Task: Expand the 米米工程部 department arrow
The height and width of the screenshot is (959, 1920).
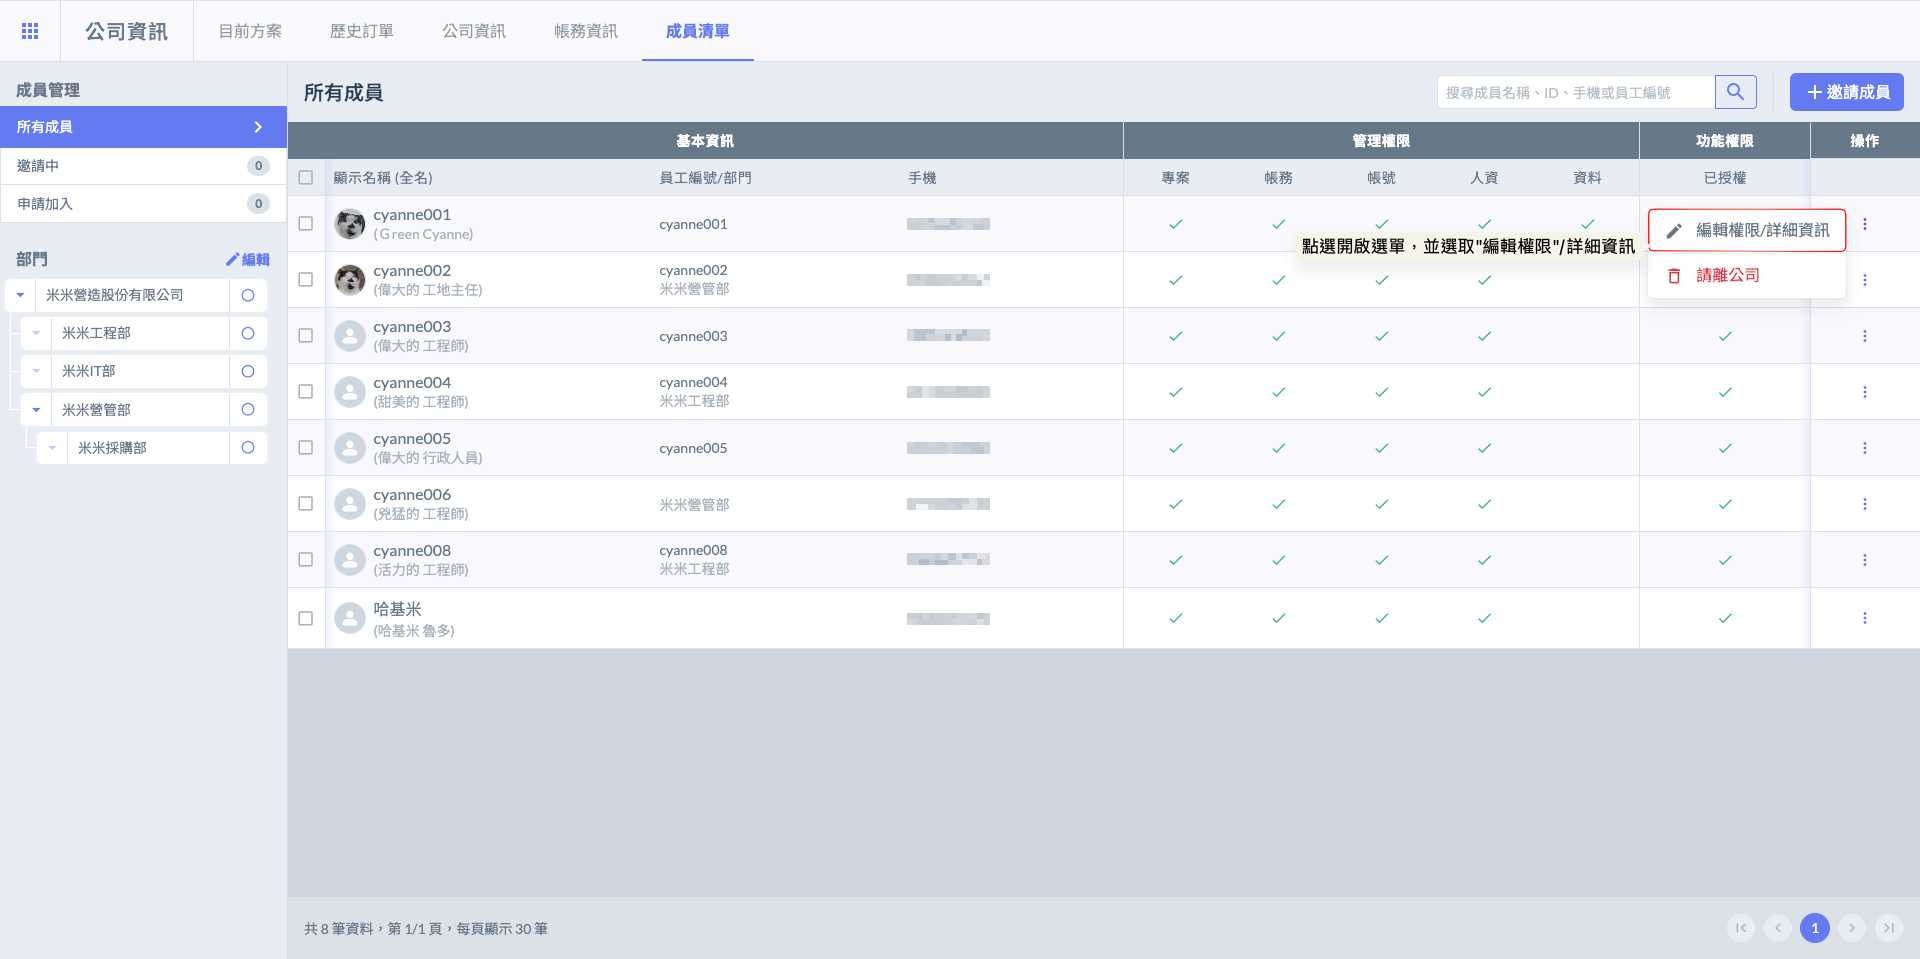Action: 36,333
